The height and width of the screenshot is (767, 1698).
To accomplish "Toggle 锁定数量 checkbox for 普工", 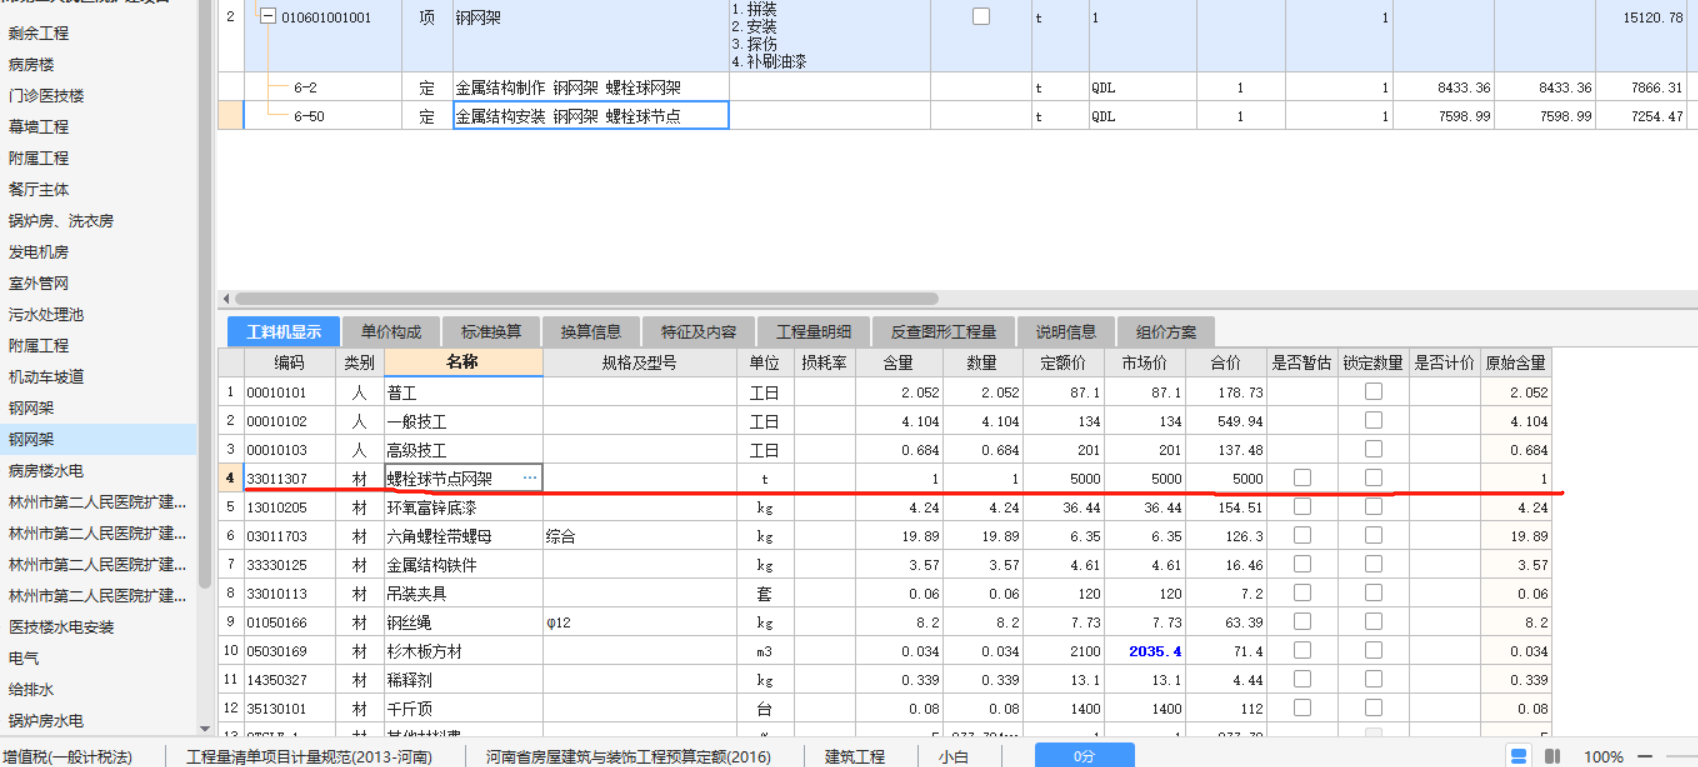I will 1373,392.
